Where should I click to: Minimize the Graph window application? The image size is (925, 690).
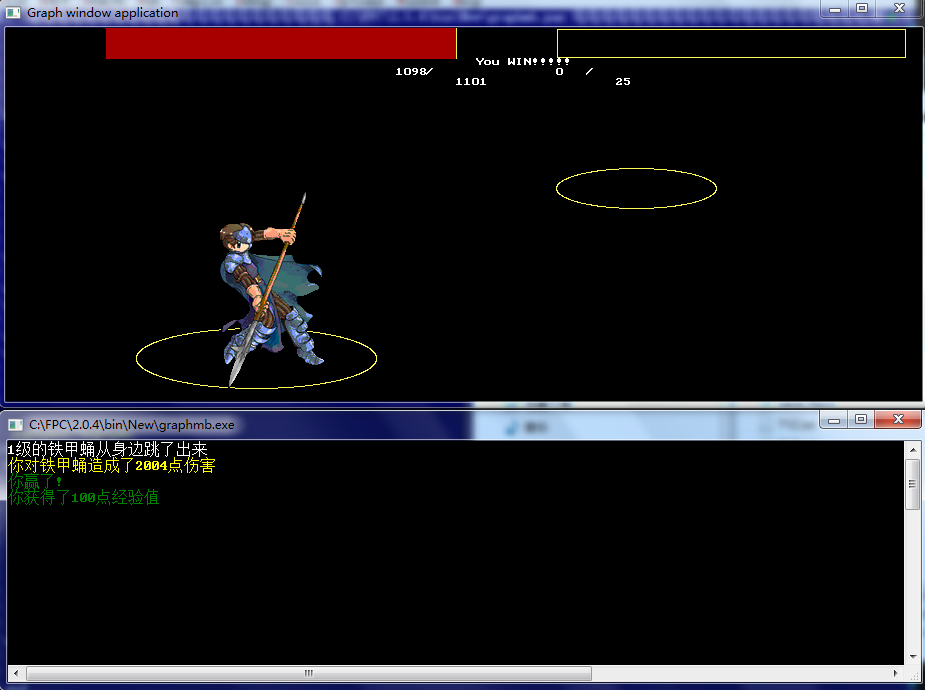point(835,9)
